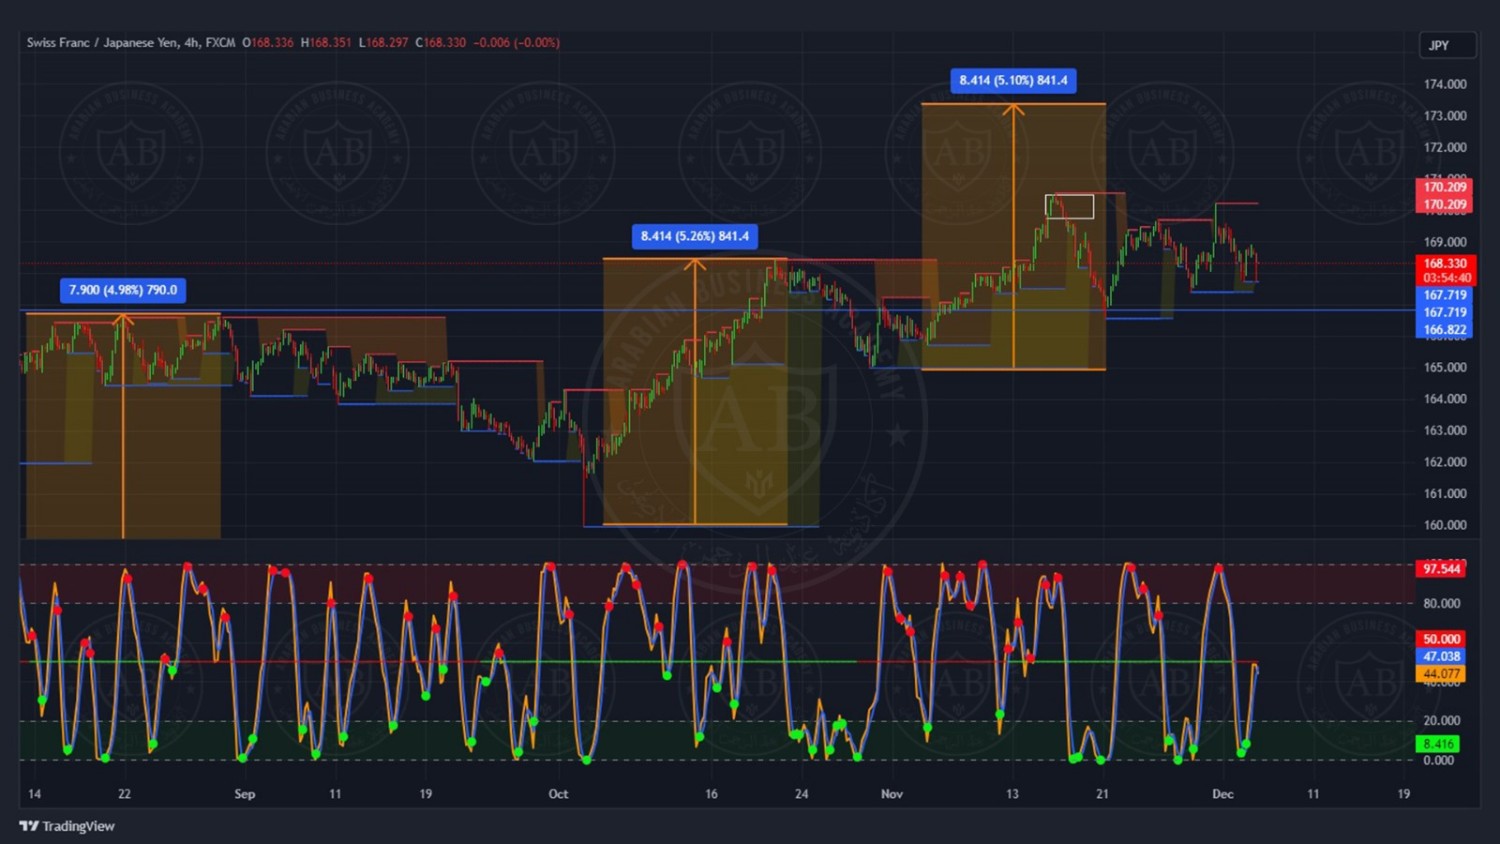Click the 16 date label on the time axis

[x=711, y=794]
